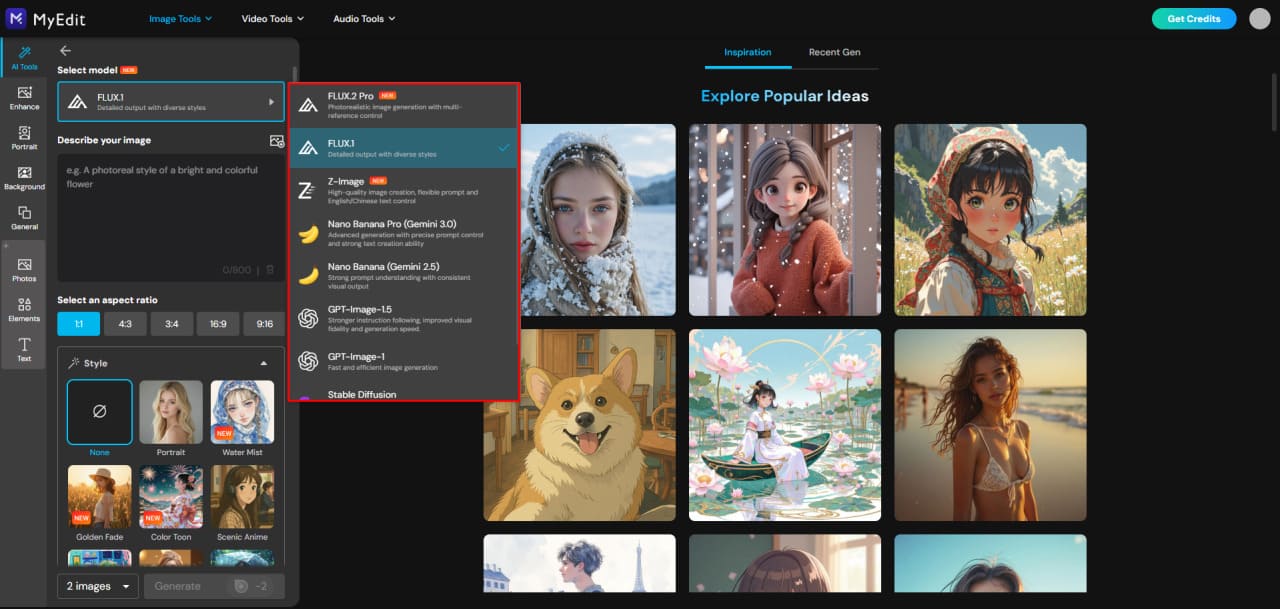This screenshot has width=1280, height=609.
Task: Click the model list scrollbar
Action: pos(518,215)
